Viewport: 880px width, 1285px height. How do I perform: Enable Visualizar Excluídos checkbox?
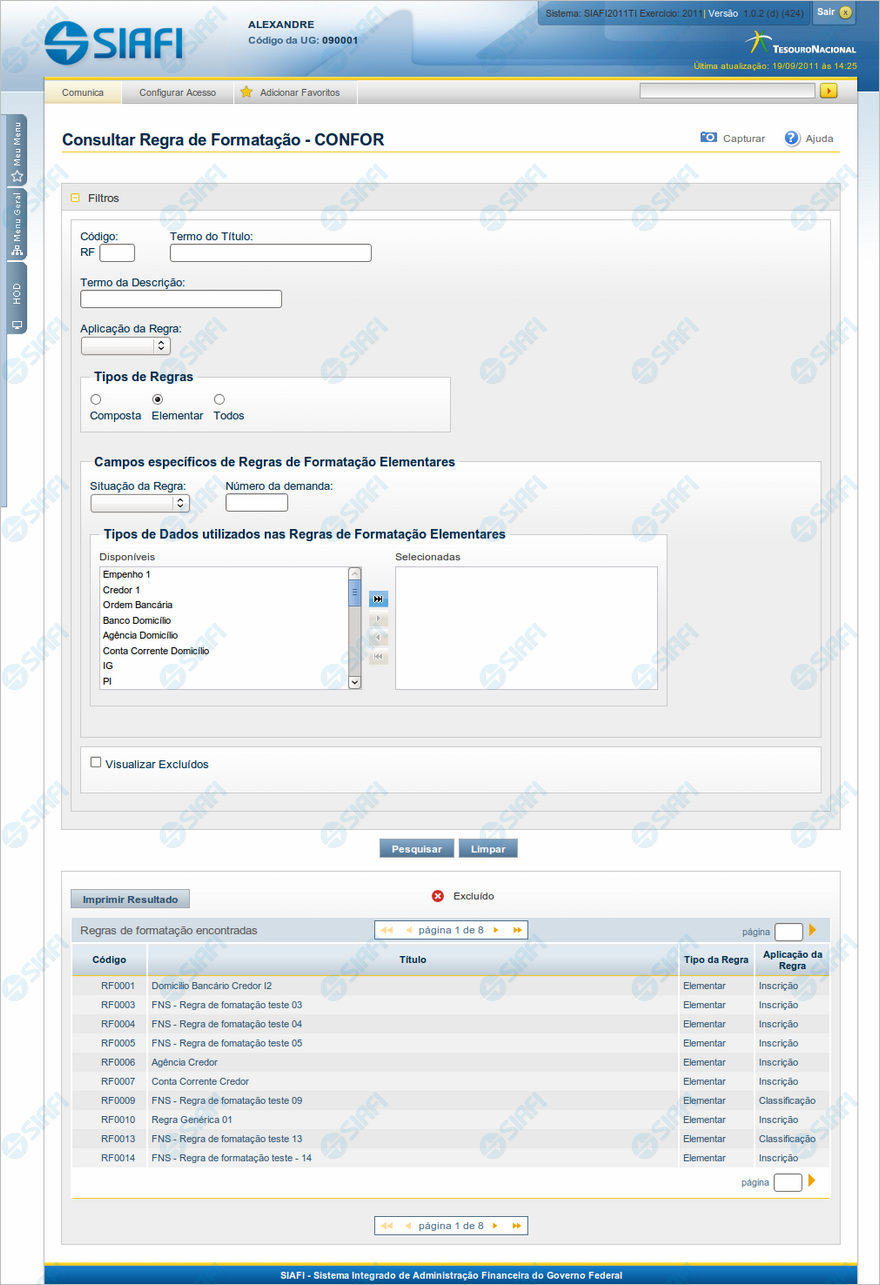[x=96, y=762]
